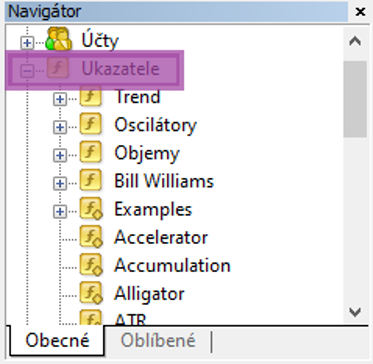The width and height of the screenshot is (373, 364).
Task: Click the scrollbar down arrow
Action: (x=355, y=312)
